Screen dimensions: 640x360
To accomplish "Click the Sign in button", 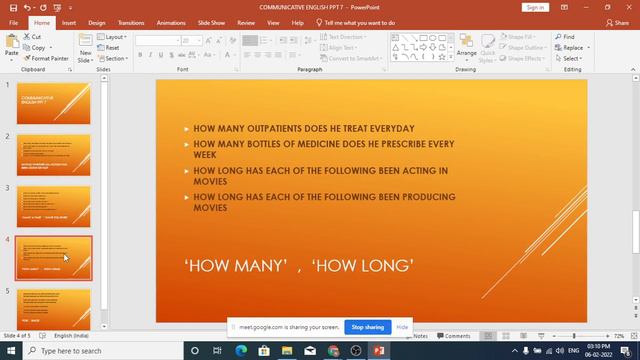I will pyautogui.click(x=535, y=7).
